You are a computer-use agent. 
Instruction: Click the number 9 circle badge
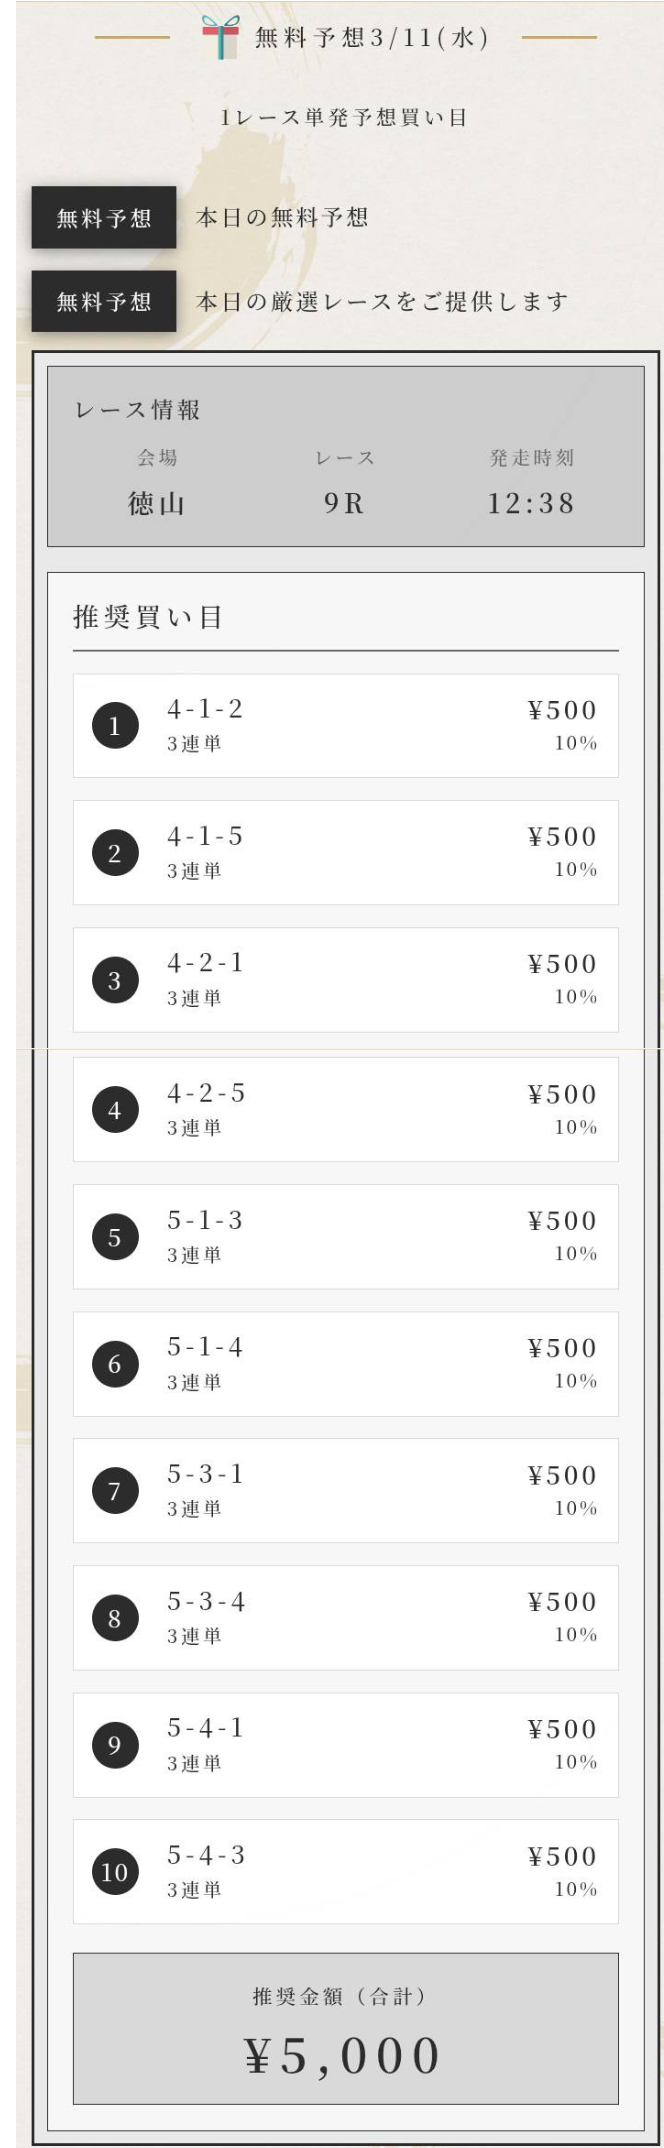pos(115,1745)
